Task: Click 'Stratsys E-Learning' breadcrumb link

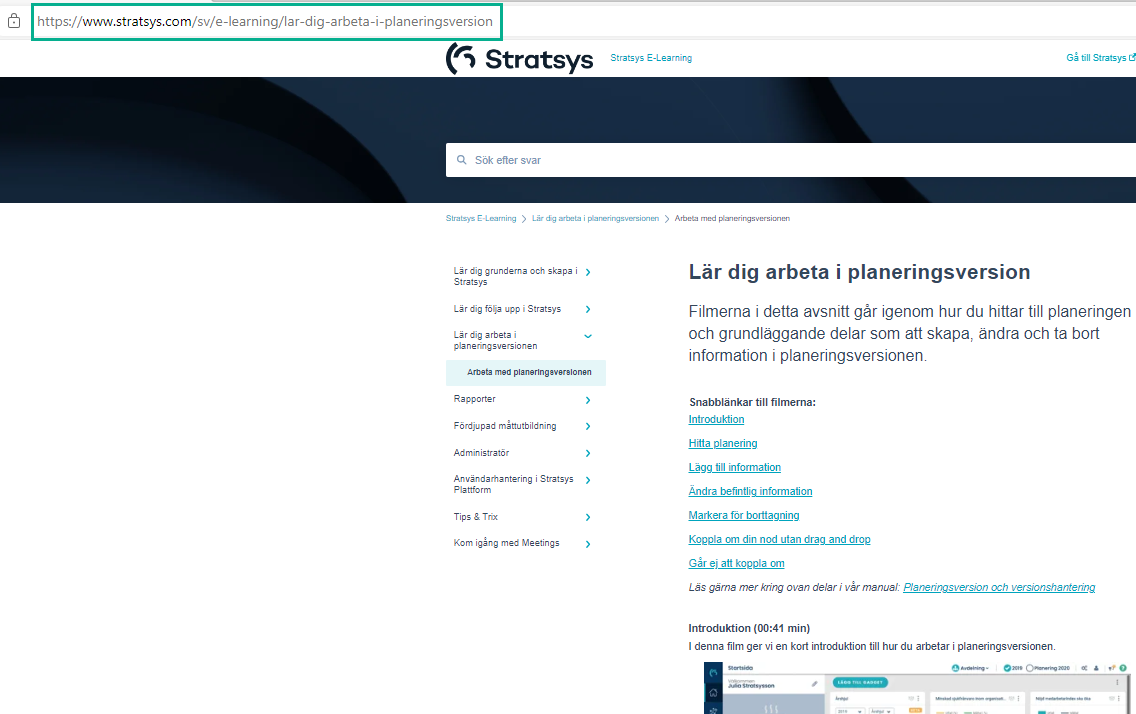Action: click(481, 218)
